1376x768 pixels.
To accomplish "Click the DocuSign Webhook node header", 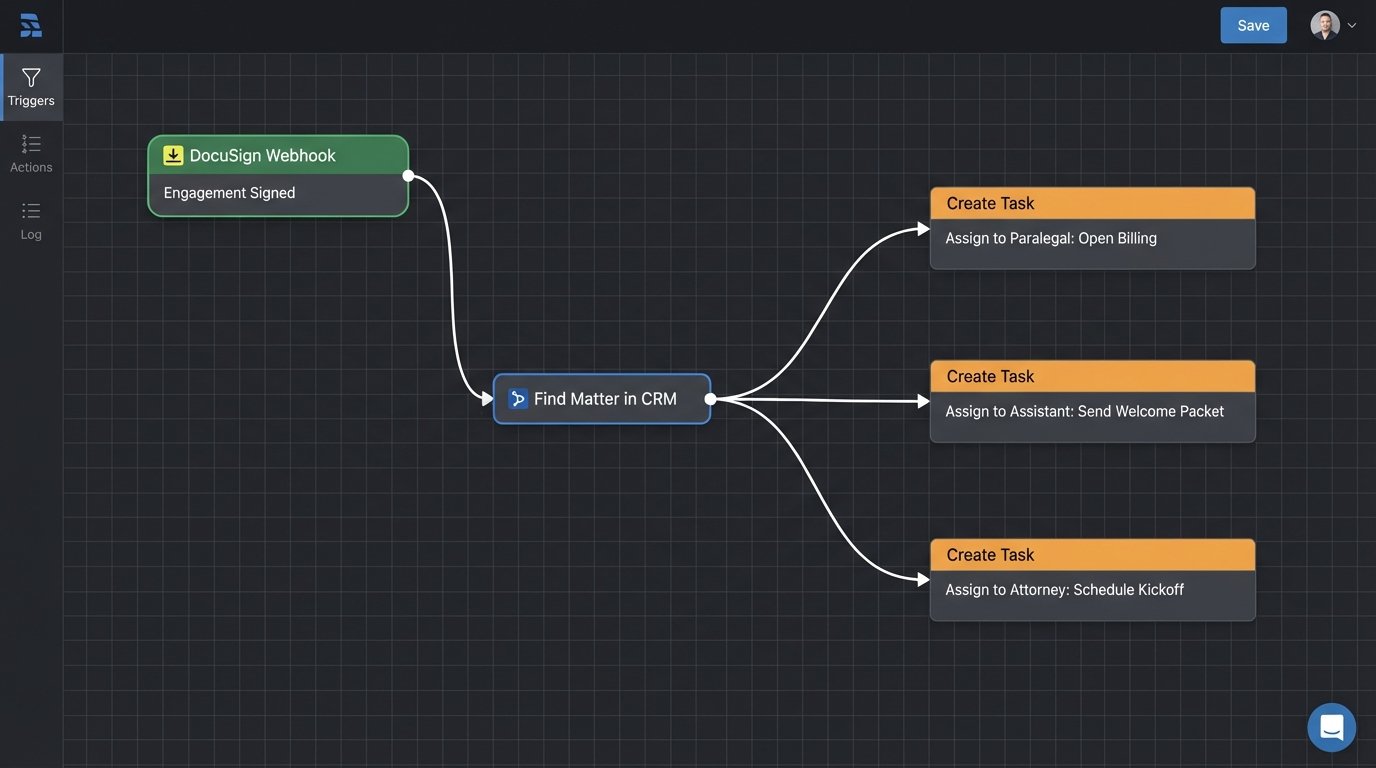I will pyautogui.click(x=278, y=154).
